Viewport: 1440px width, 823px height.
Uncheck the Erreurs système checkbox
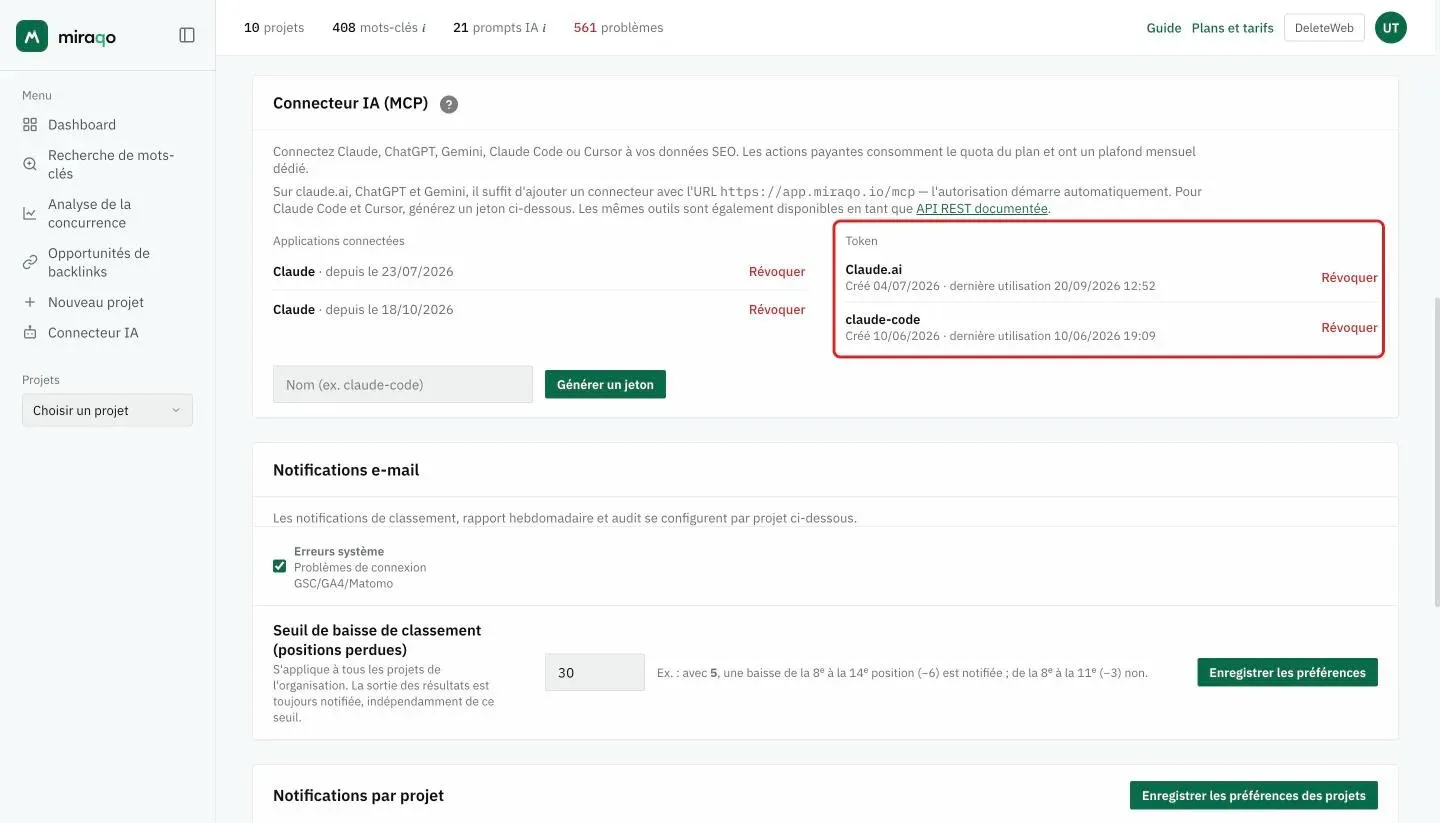point(280,566)
